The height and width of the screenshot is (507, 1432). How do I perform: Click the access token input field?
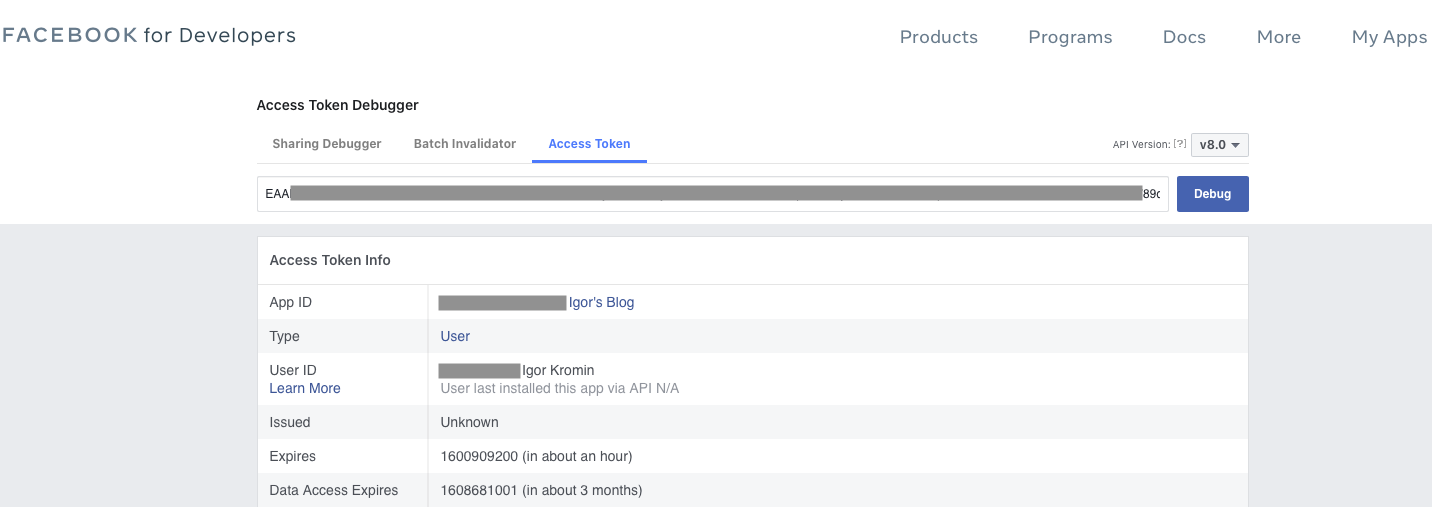(712, 194)
